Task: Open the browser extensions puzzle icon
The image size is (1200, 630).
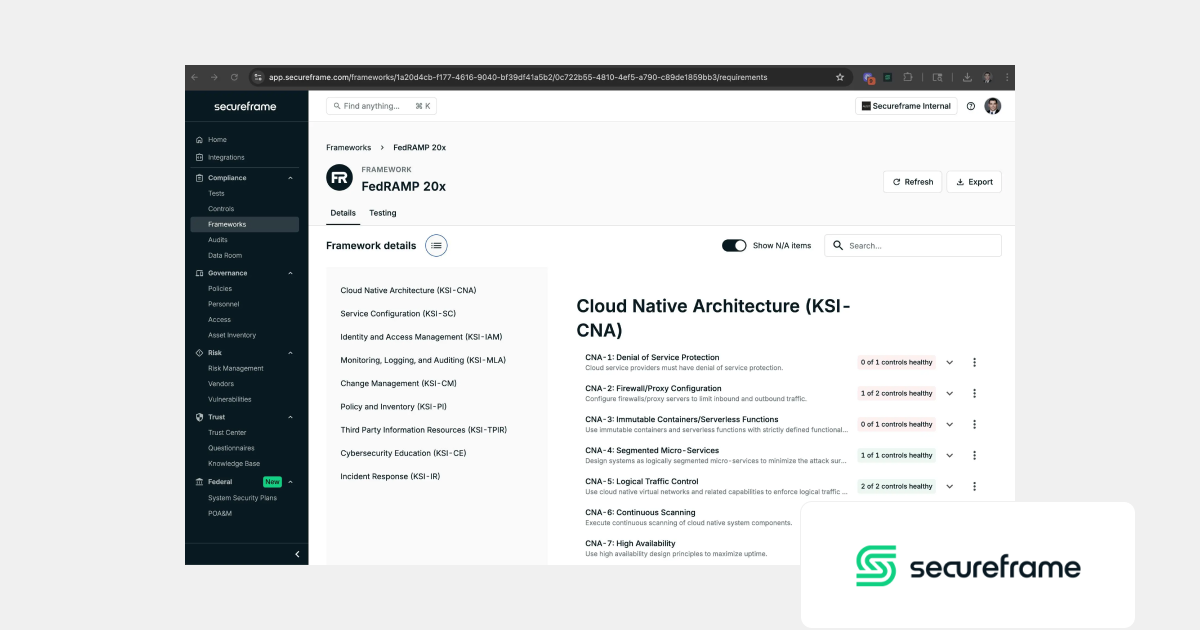Action: click(x=908, y=77)
